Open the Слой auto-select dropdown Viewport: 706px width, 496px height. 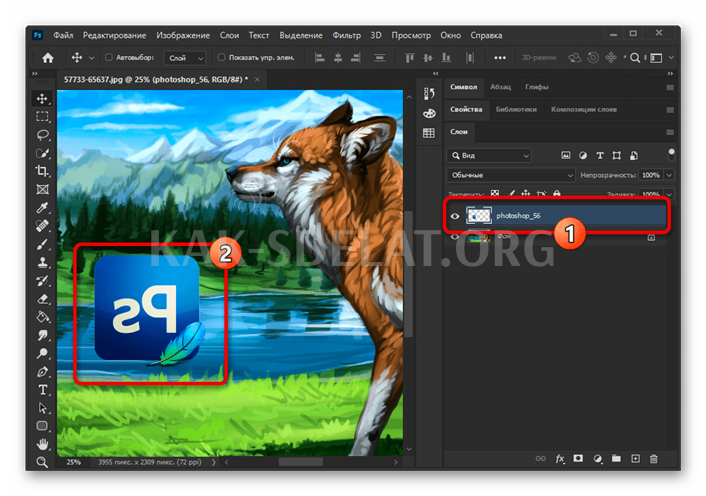click(x=185, y=58)
